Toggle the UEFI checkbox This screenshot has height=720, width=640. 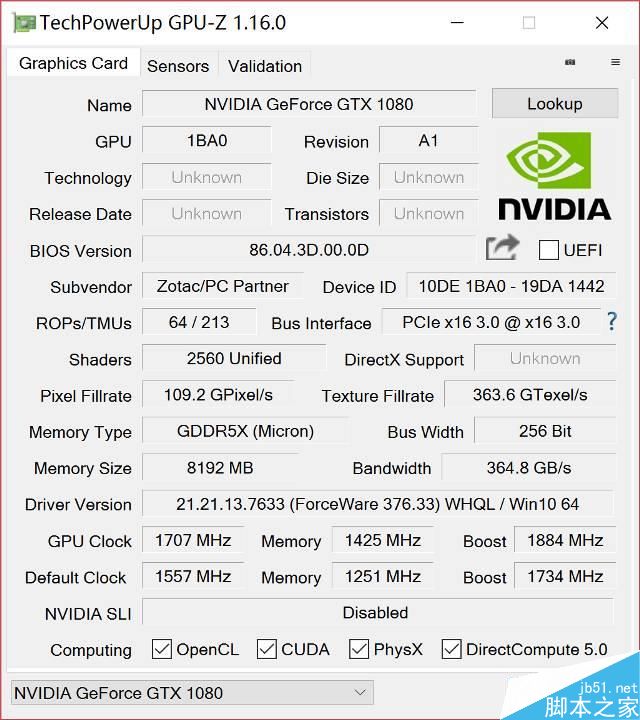(x=548, y=249)
